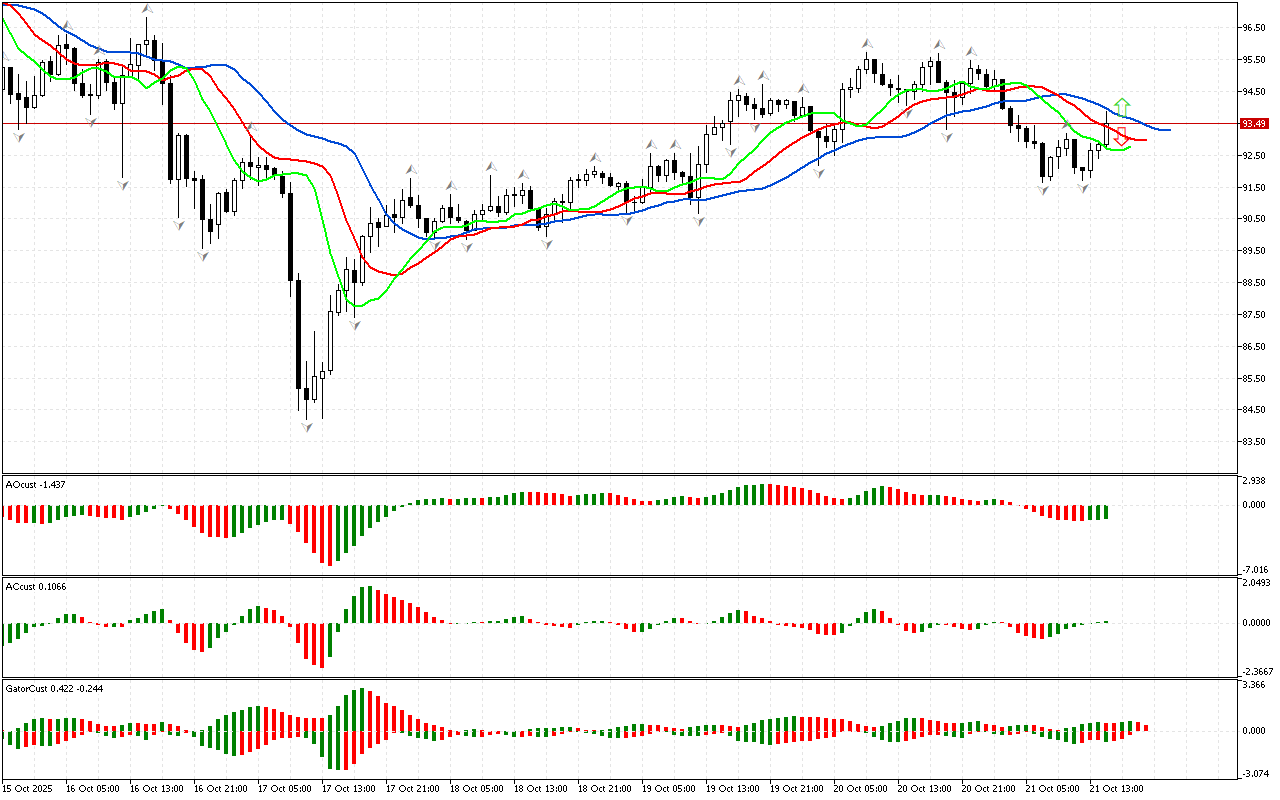The width and height of the screenshot is (1280, 800).
Task: Click the 2.938 value on AOcust scale
Action: (x=1254, y=482)
